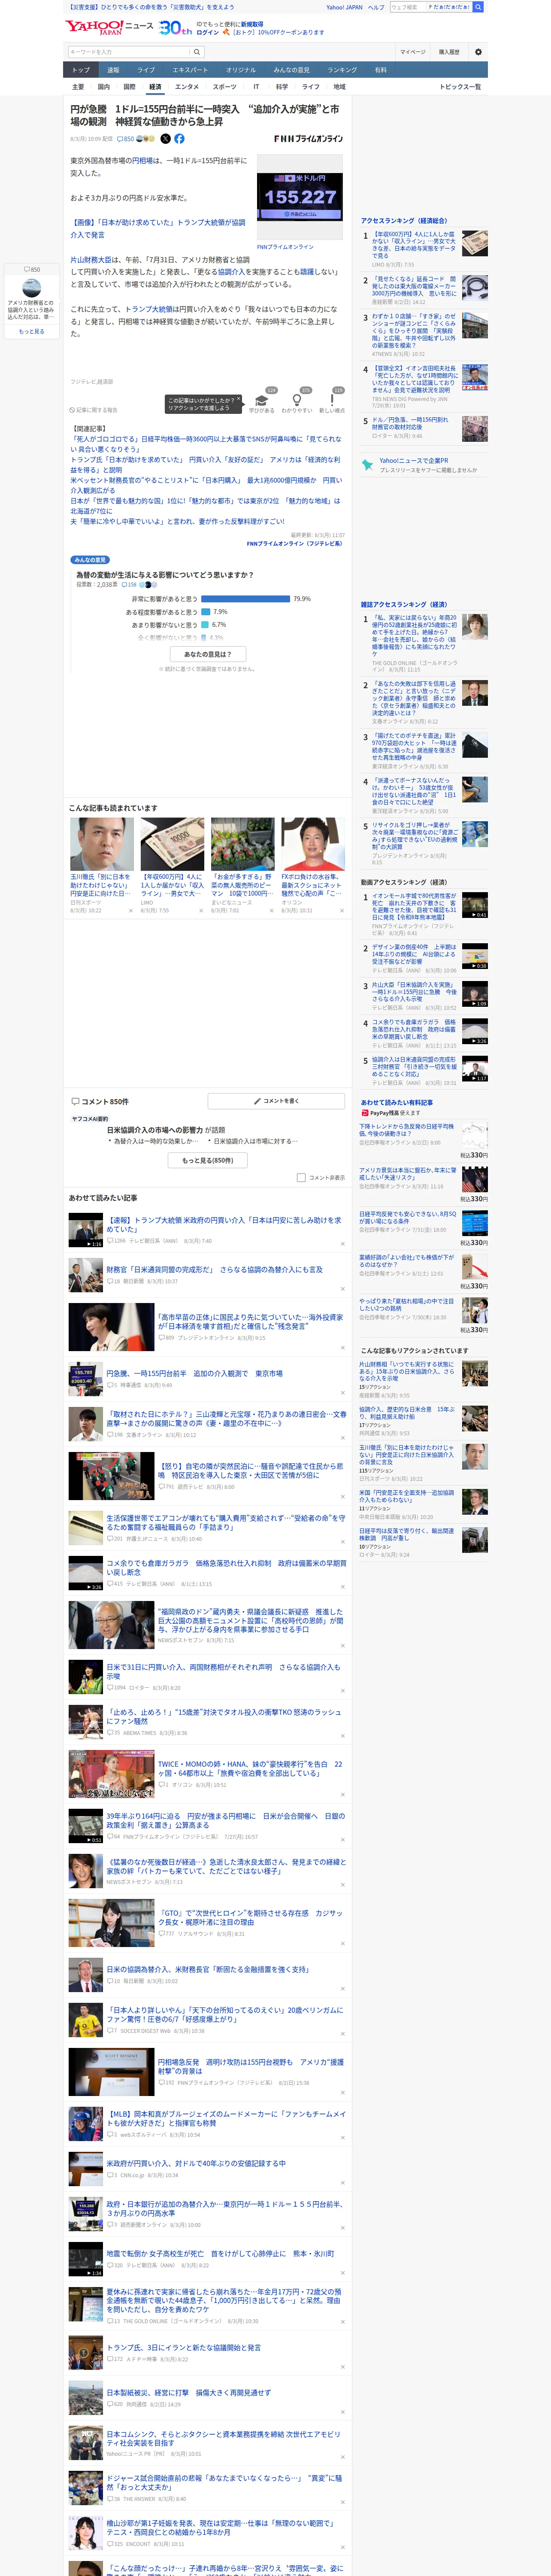Image resolution: width=551 pixels, height=2576 pixels.
Task: Select the 主要 category
Action: point(78,87)
